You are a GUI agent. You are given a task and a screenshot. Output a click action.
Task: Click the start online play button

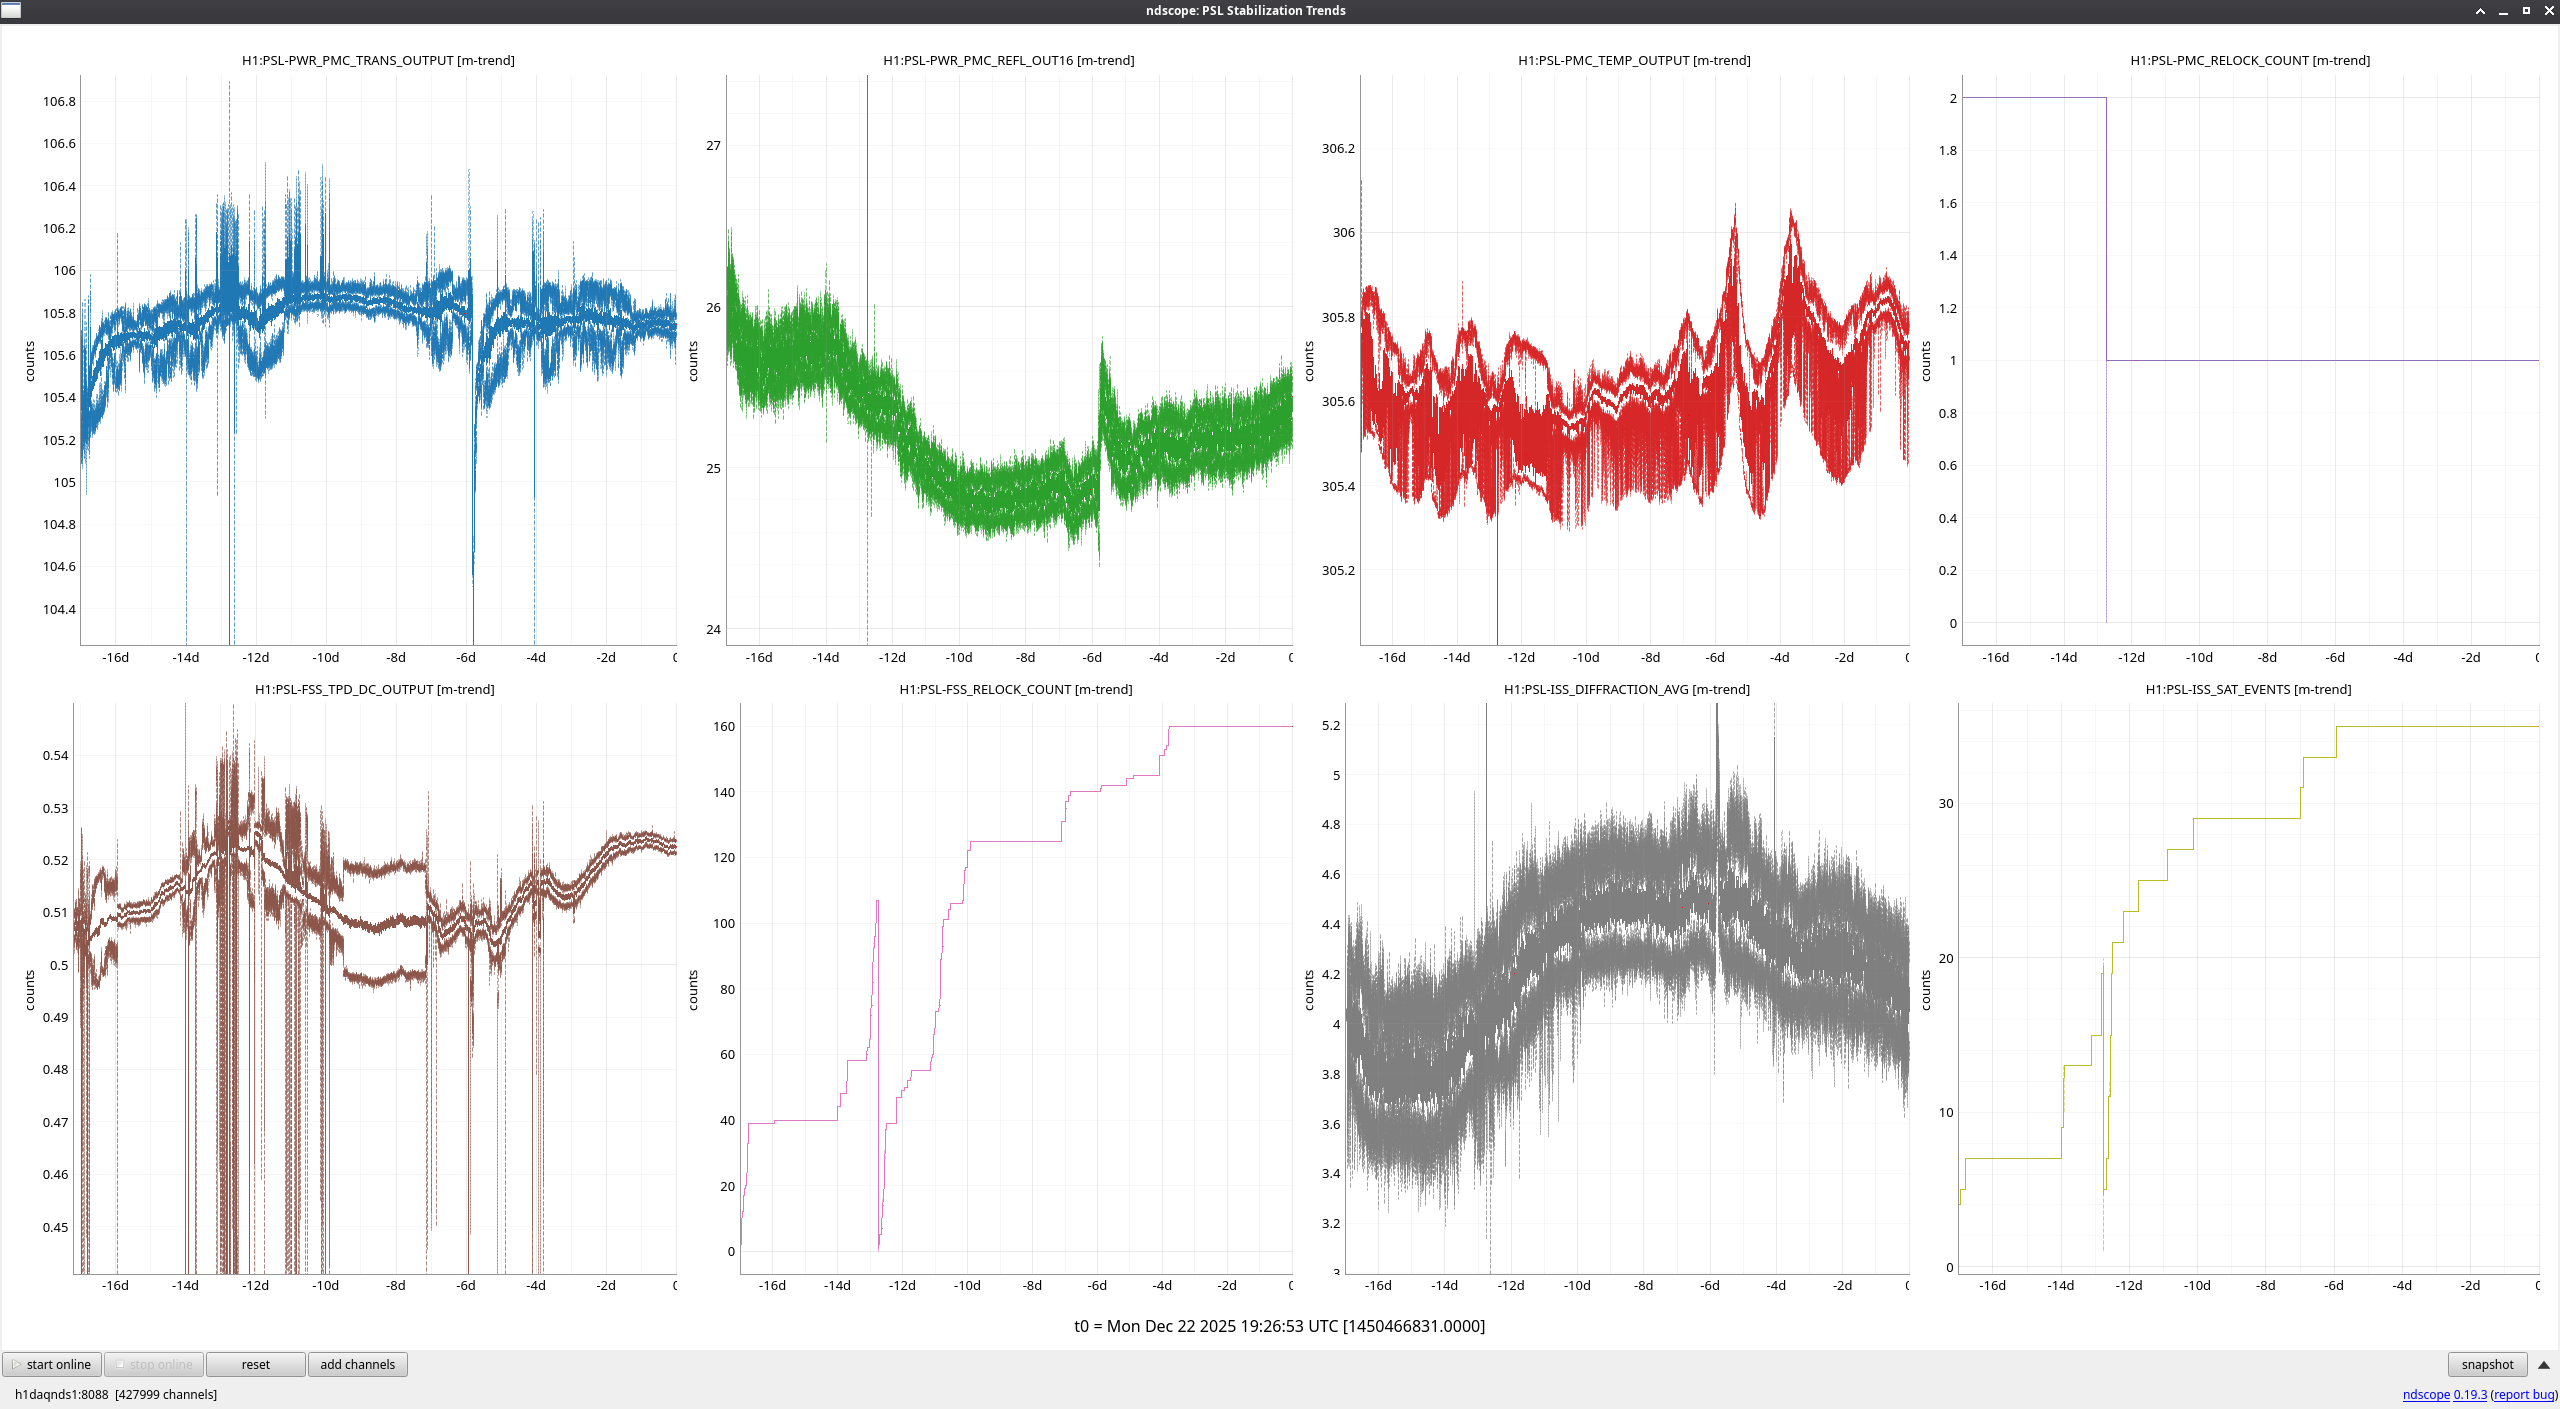(52, 1364)
